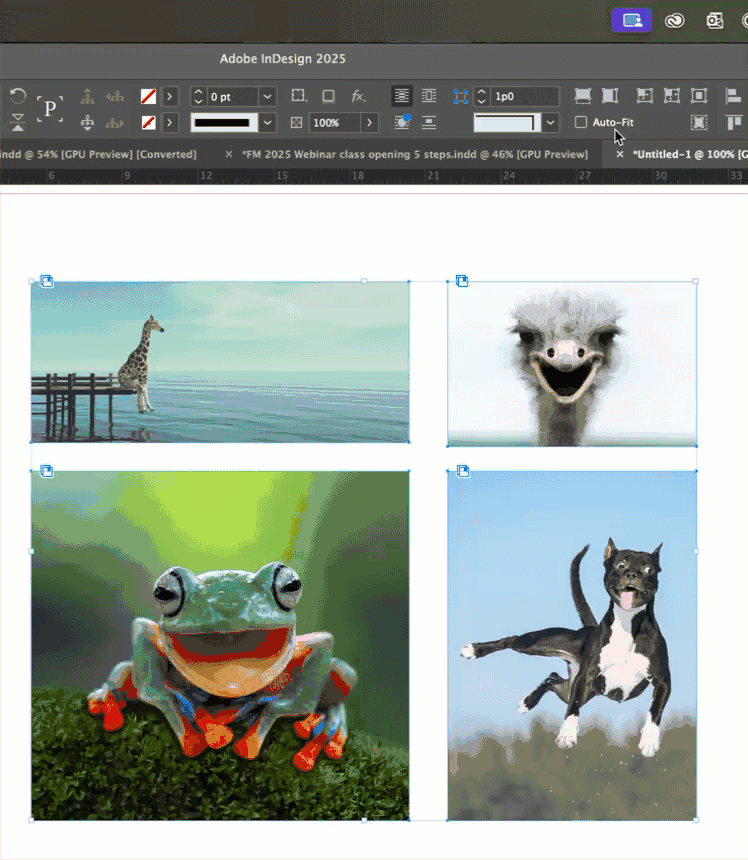
Task: Expand the opacity 100% slider arrow
Action: point(370,123)
